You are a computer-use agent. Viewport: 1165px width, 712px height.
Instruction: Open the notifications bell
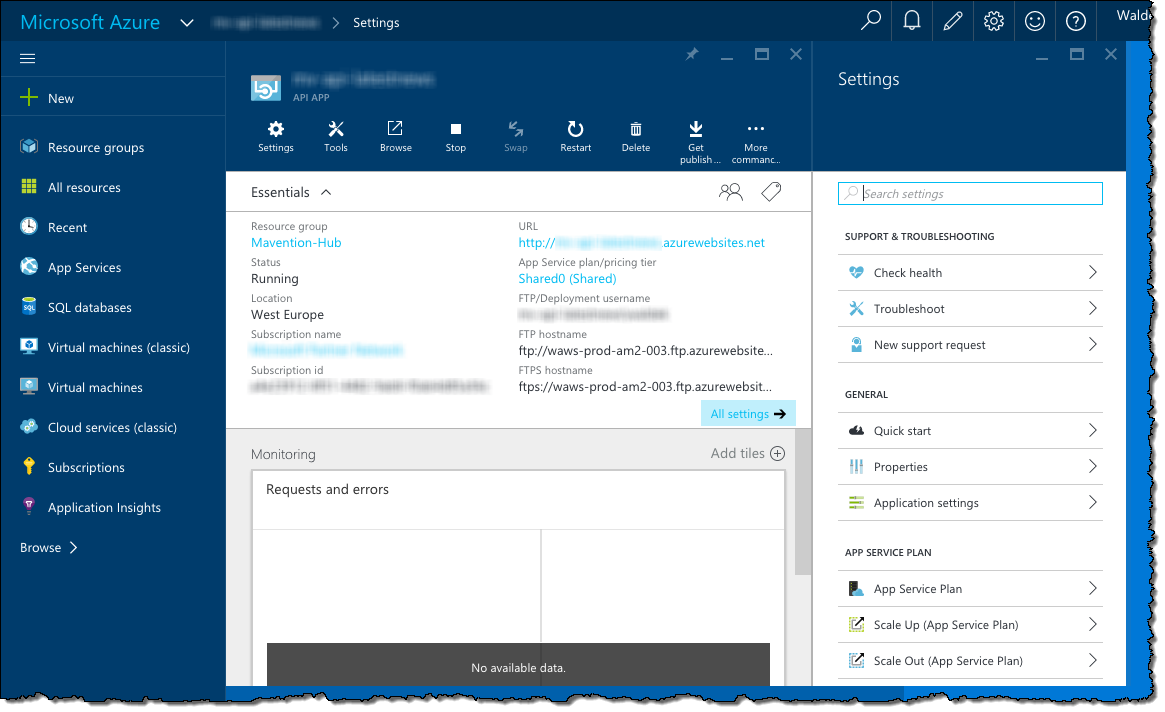tap(912, 21)
